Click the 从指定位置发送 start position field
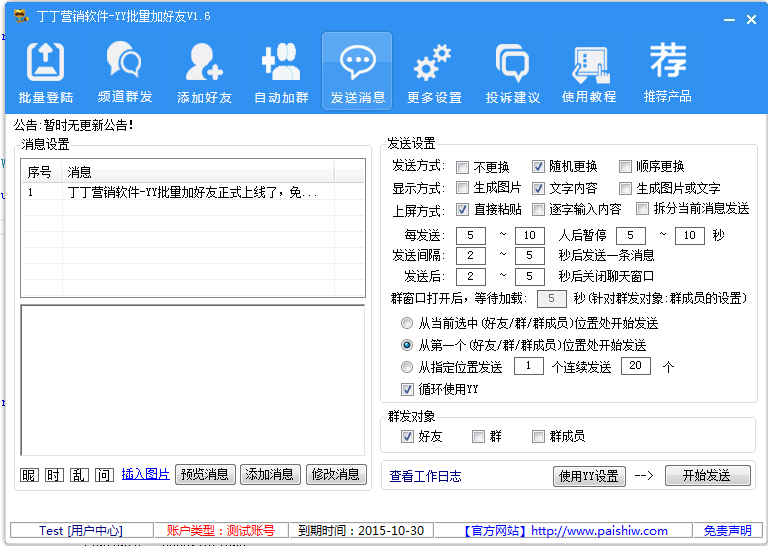 [528, 366]
